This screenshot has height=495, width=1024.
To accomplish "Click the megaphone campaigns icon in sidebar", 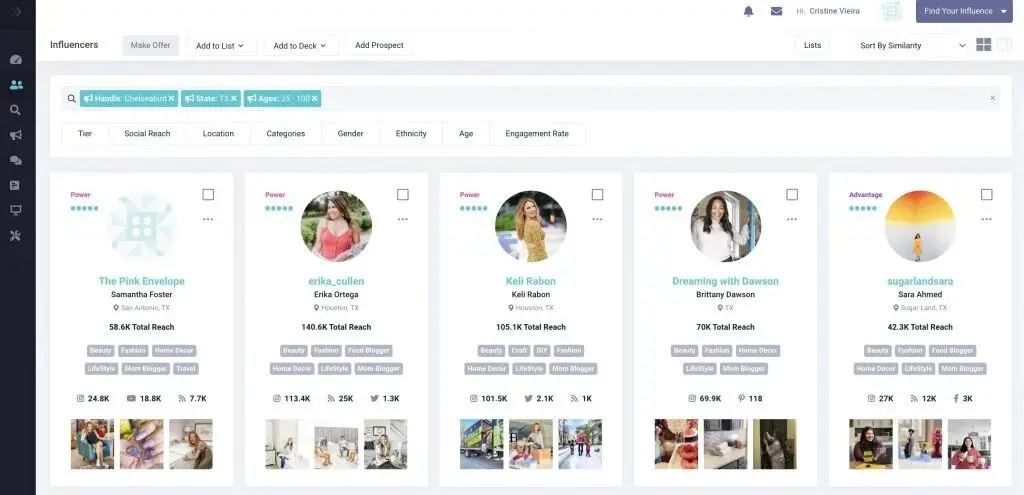I will click(16, 135).
